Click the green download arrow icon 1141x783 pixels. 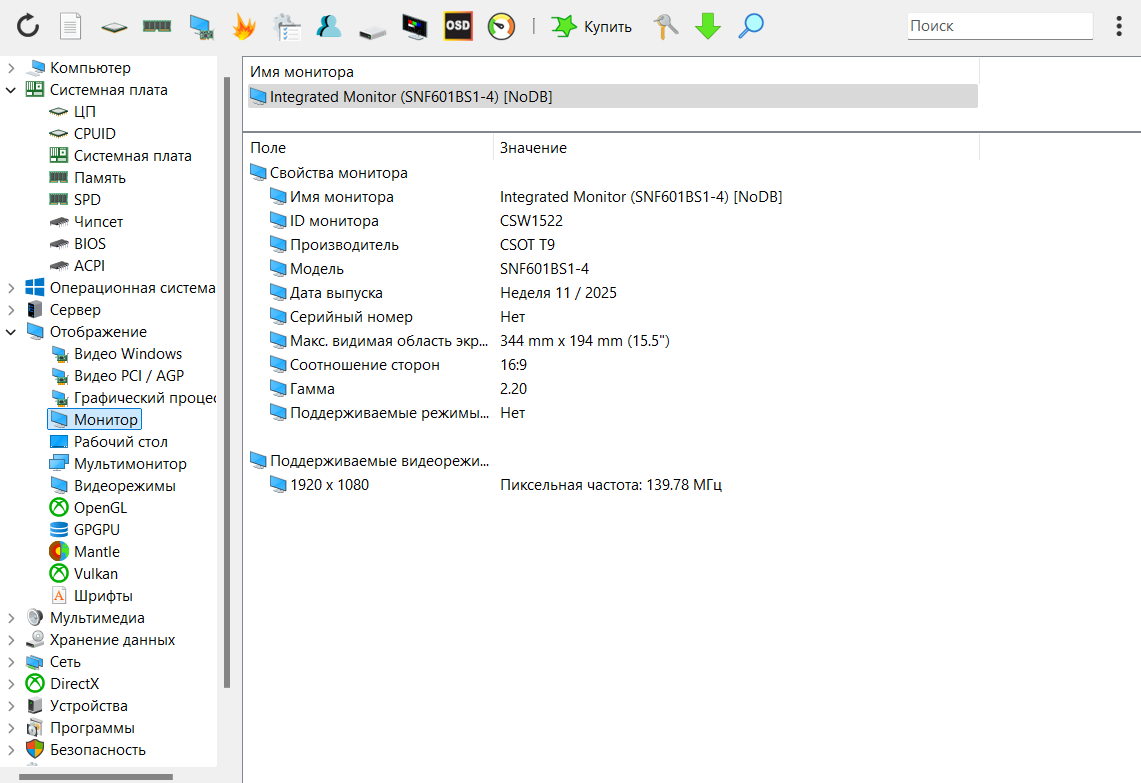pyautogui.click(x=708, y=27)
